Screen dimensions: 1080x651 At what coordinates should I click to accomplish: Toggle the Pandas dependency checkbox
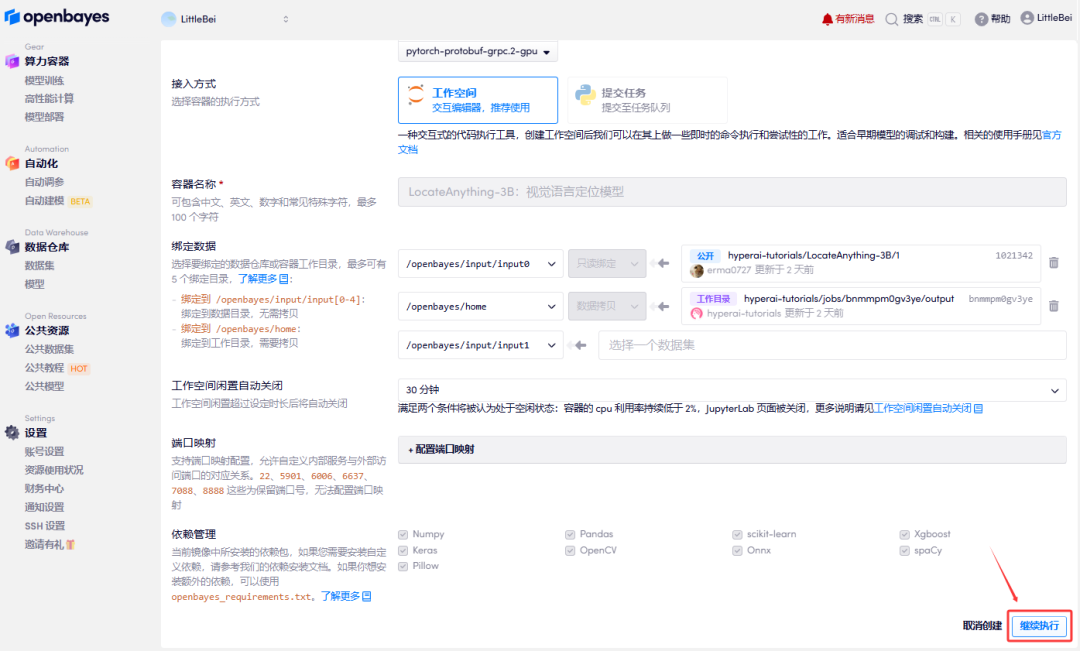[x=570, y=535]
